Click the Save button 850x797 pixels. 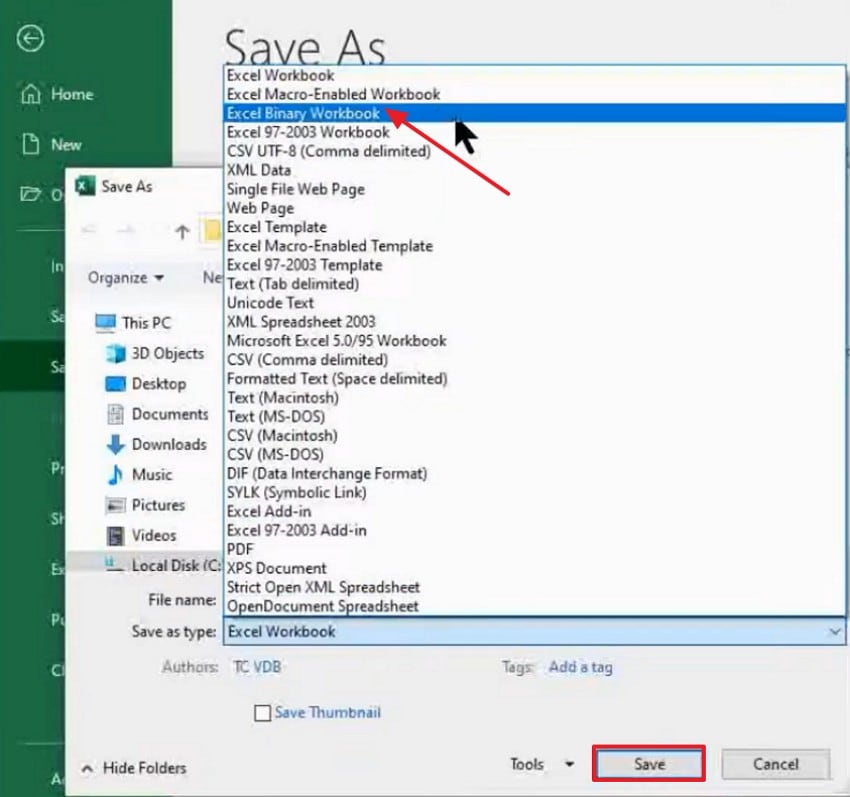649,763
